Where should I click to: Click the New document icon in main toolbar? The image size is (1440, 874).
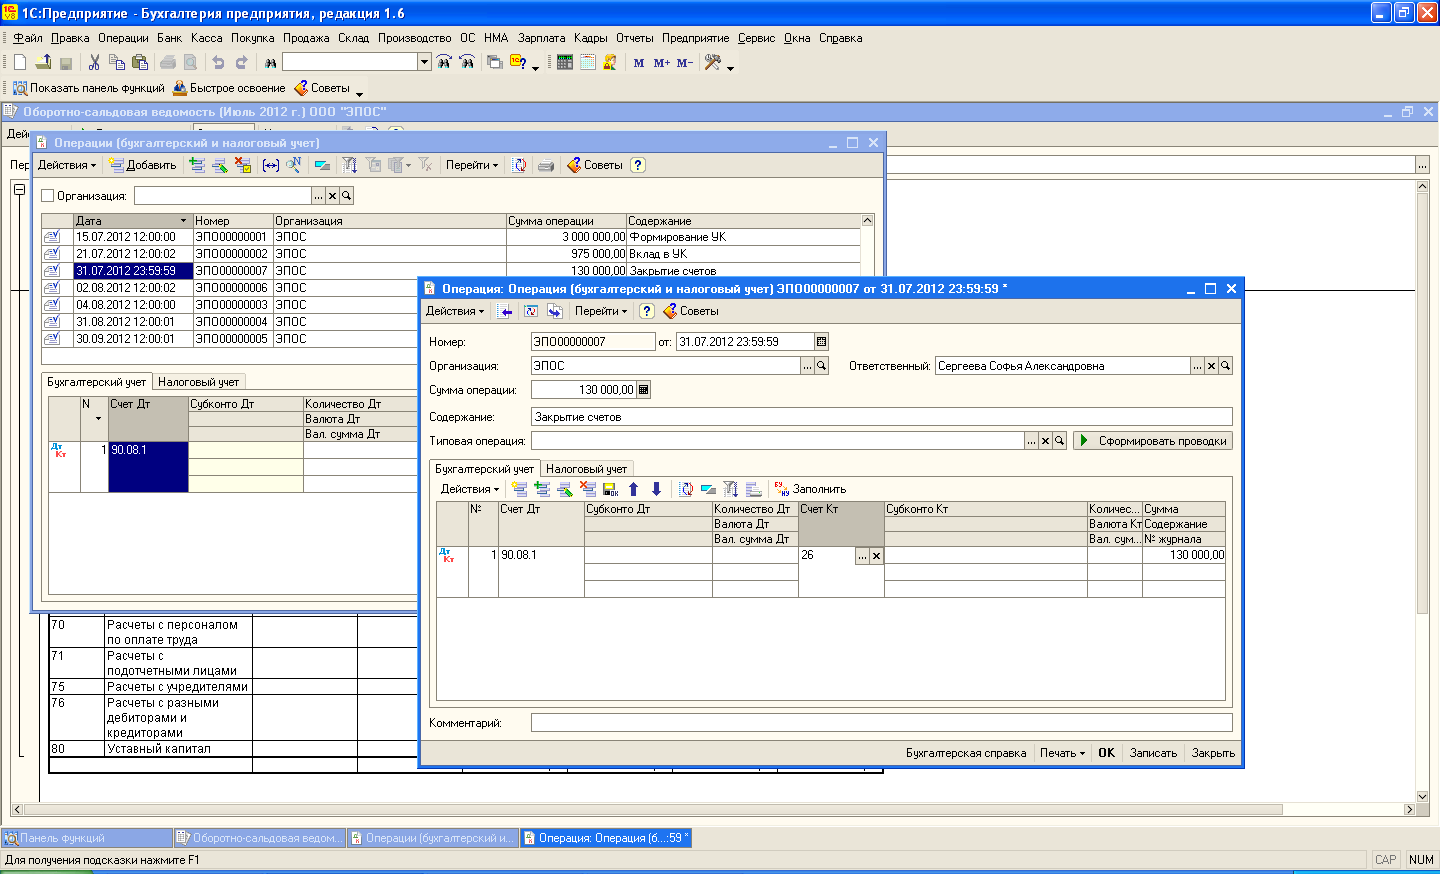point(20,62)
